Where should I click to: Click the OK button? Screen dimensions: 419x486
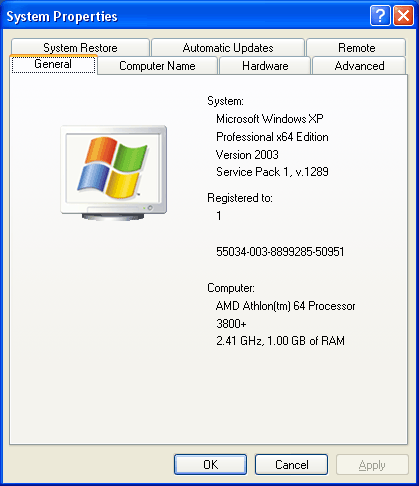click(x=210, y=464)
